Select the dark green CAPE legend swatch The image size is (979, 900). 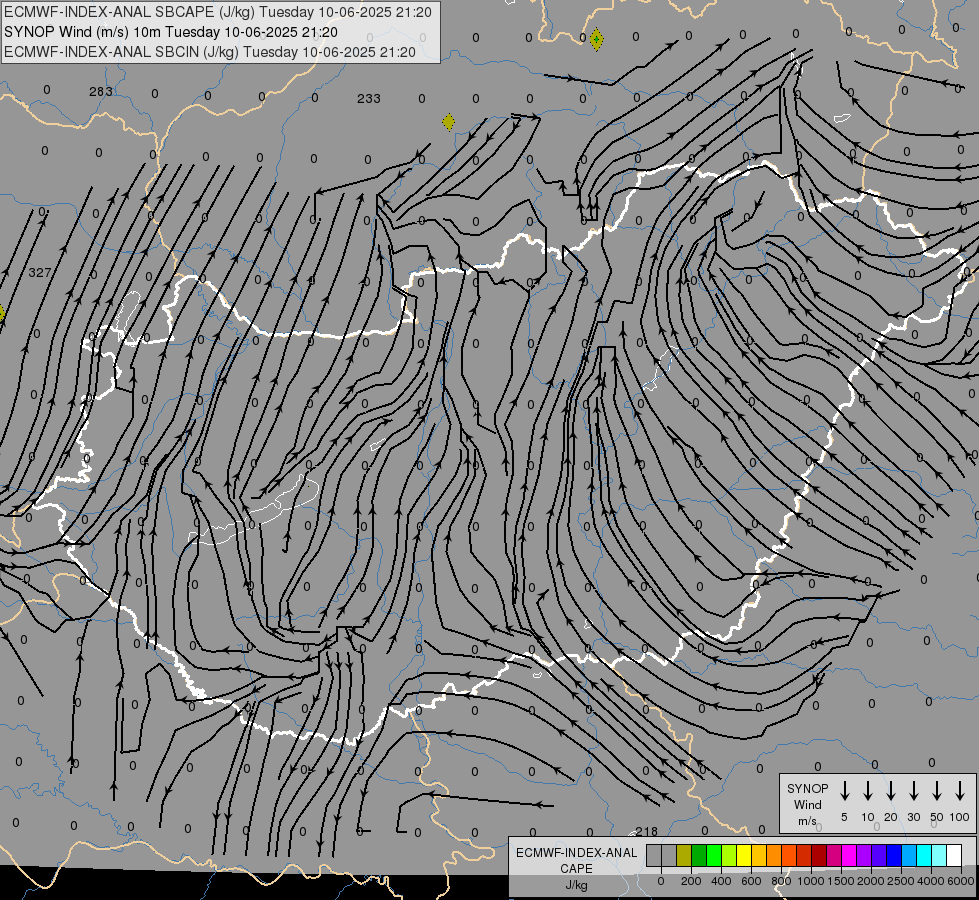tap(699, 855)
